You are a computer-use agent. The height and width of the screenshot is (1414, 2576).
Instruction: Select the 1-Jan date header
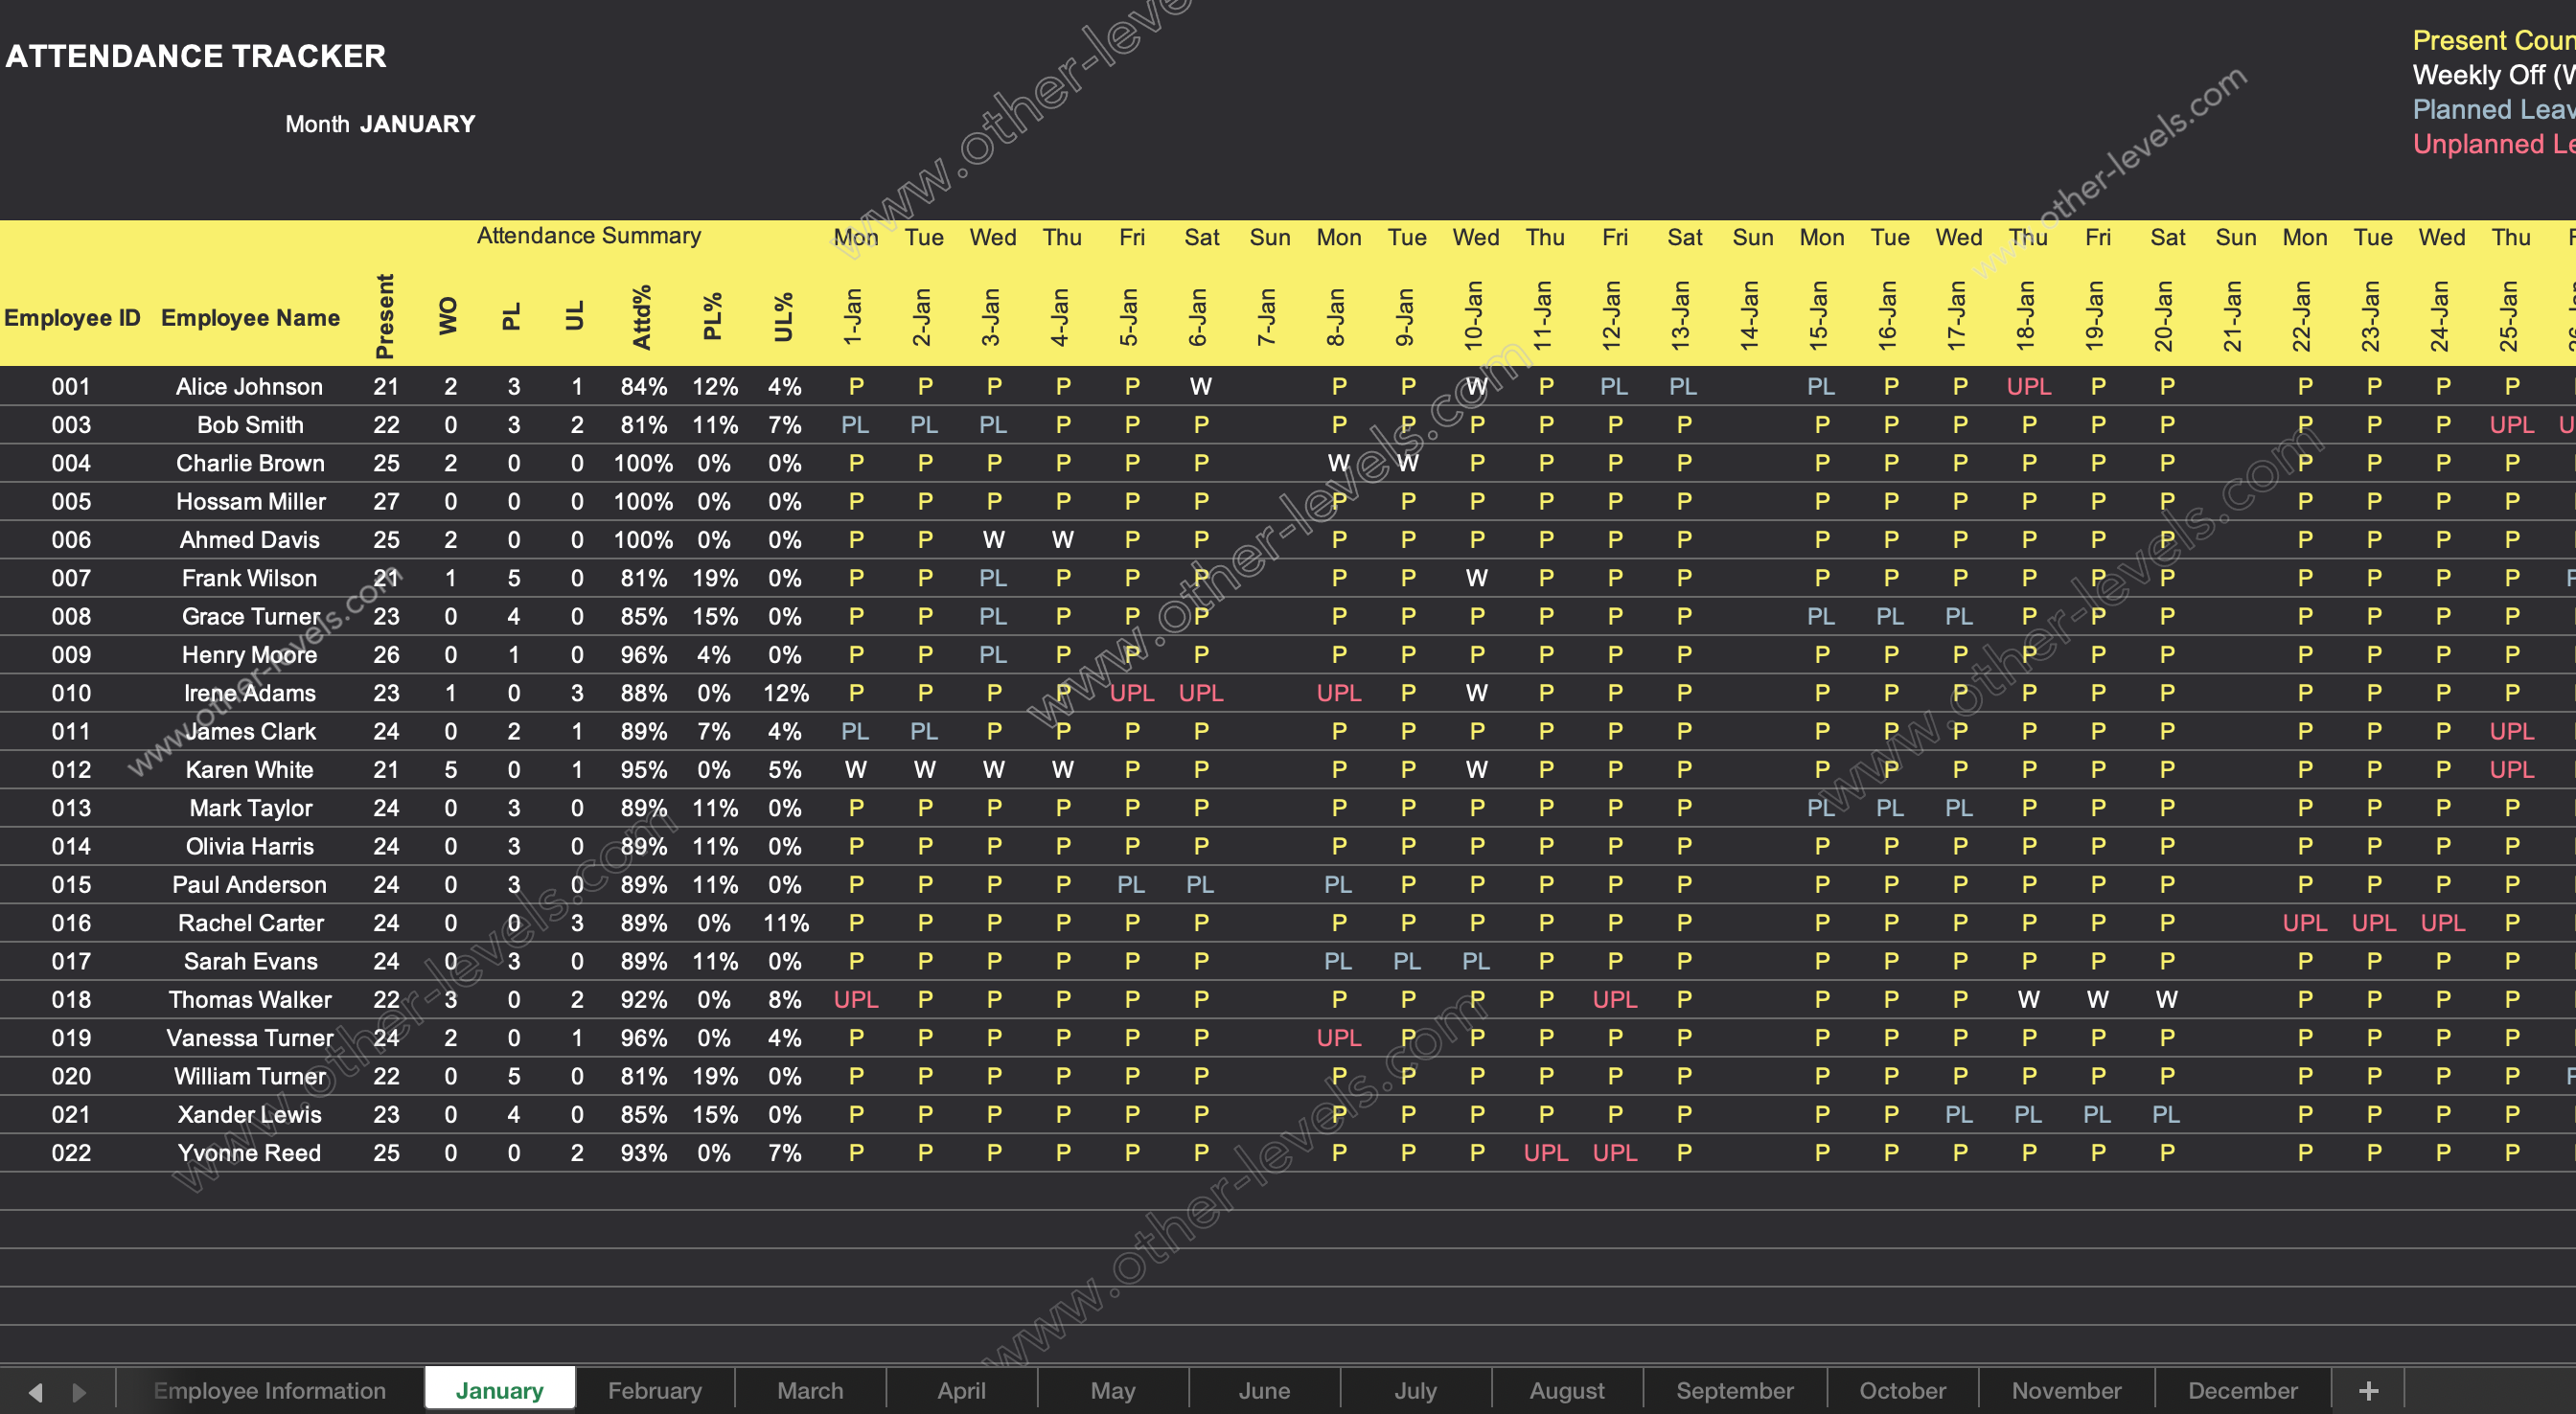853,317
